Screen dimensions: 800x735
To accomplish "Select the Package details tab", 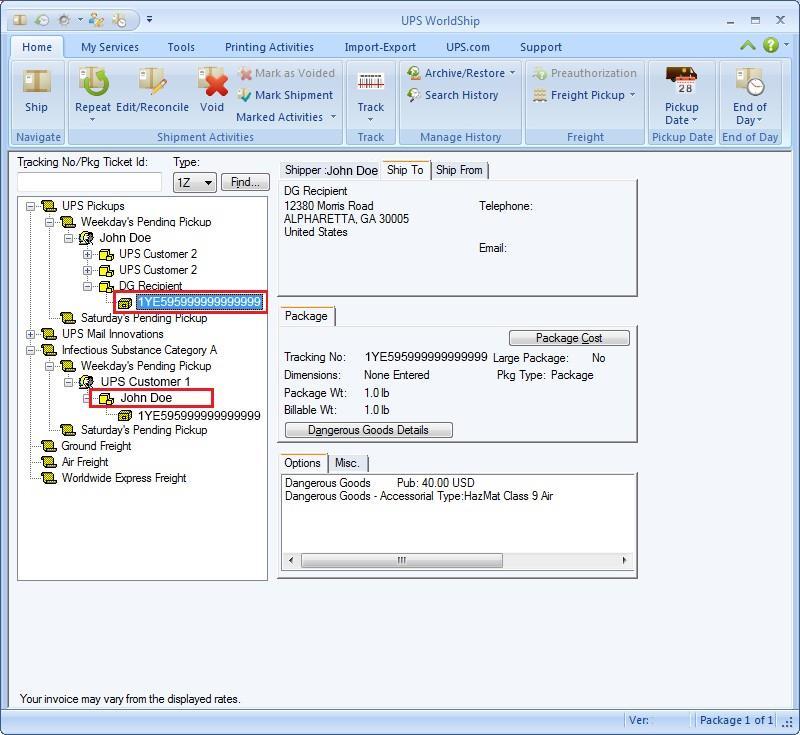I will 307,316.
